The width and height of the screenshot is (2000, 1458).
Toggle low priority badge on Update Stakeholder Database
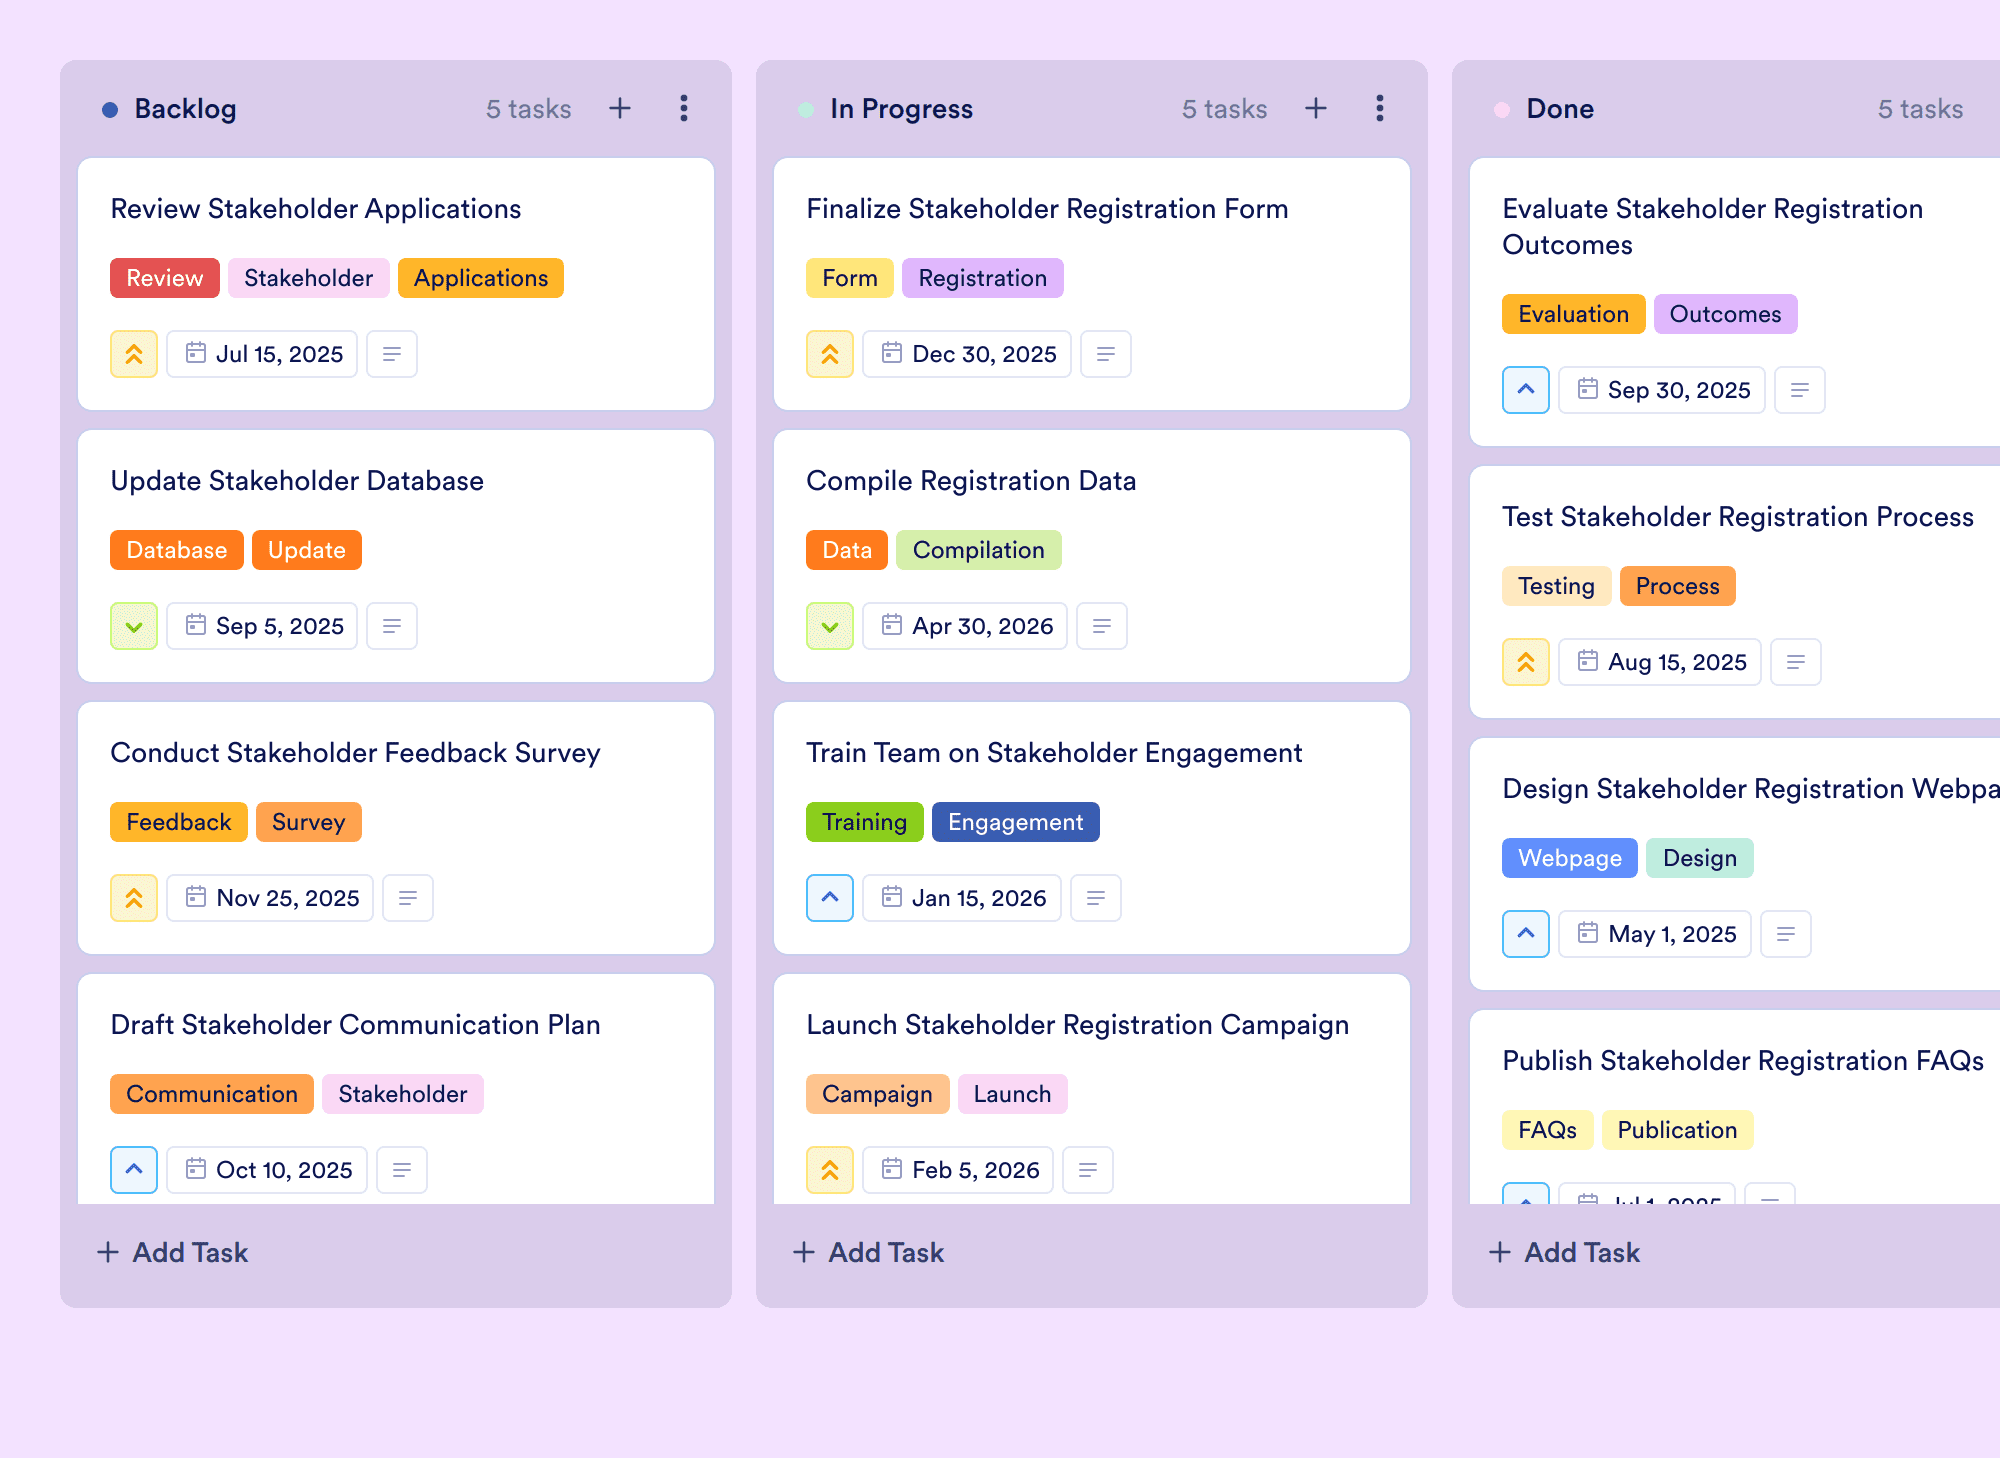pyautogui.click(x=134, y=626)
